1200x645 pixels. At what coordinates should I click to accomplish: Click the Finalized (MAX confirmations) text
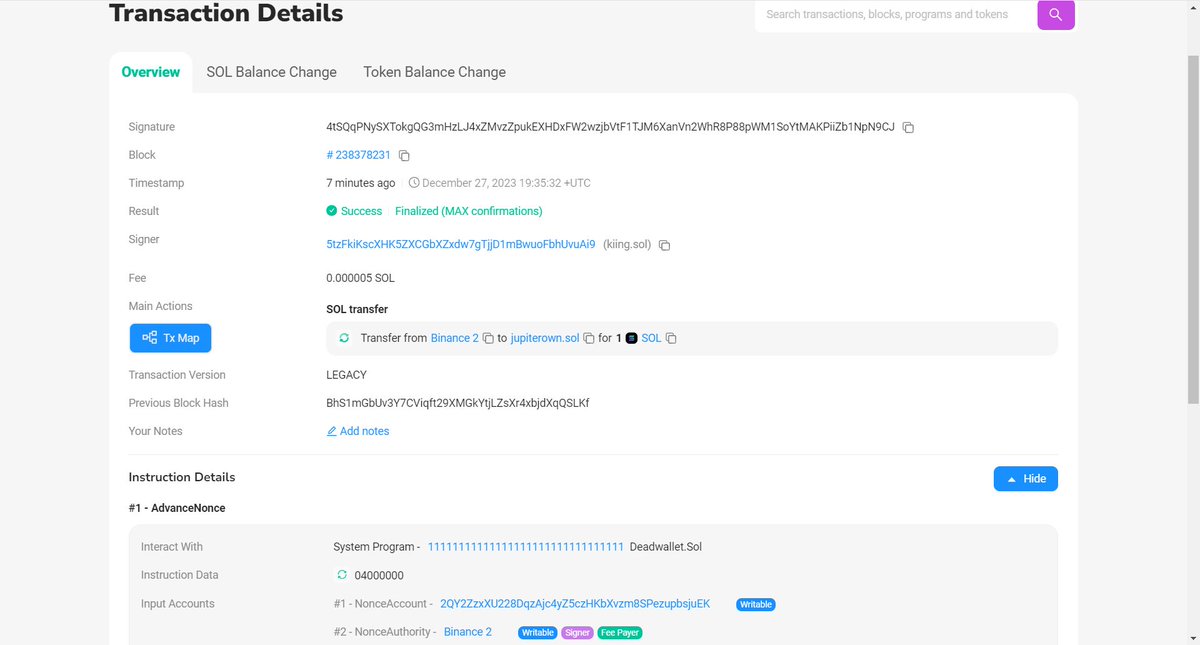click(469, 211)
